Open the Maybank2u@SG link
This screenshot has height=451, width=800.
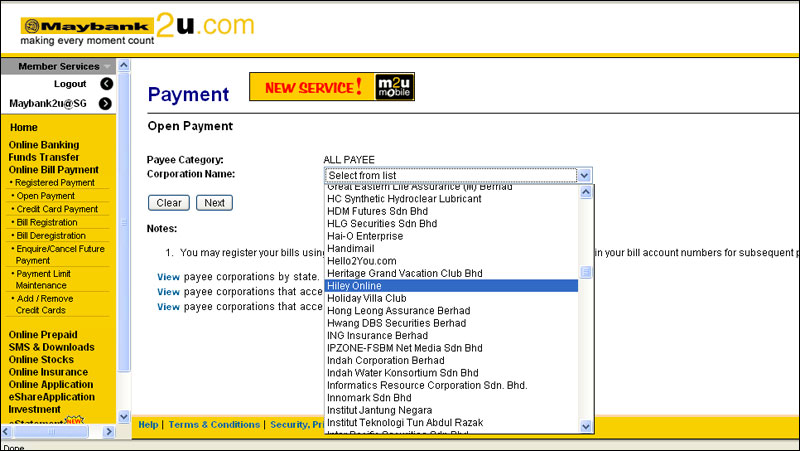point(48,104)
